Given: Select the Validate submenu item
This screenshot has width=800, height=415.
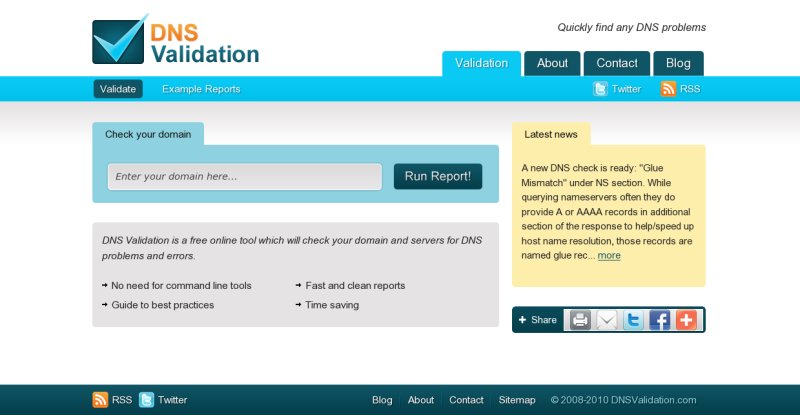Looking at the screenshot, I should pos(118,89).
